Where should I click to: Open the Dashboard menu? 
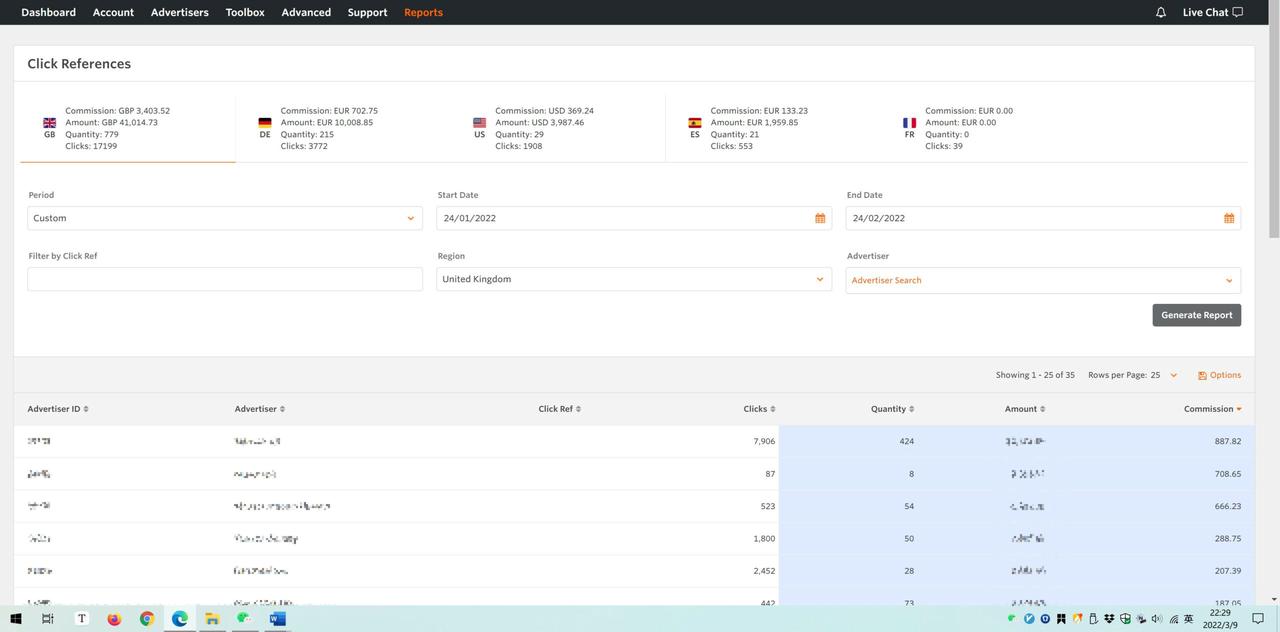48,12
